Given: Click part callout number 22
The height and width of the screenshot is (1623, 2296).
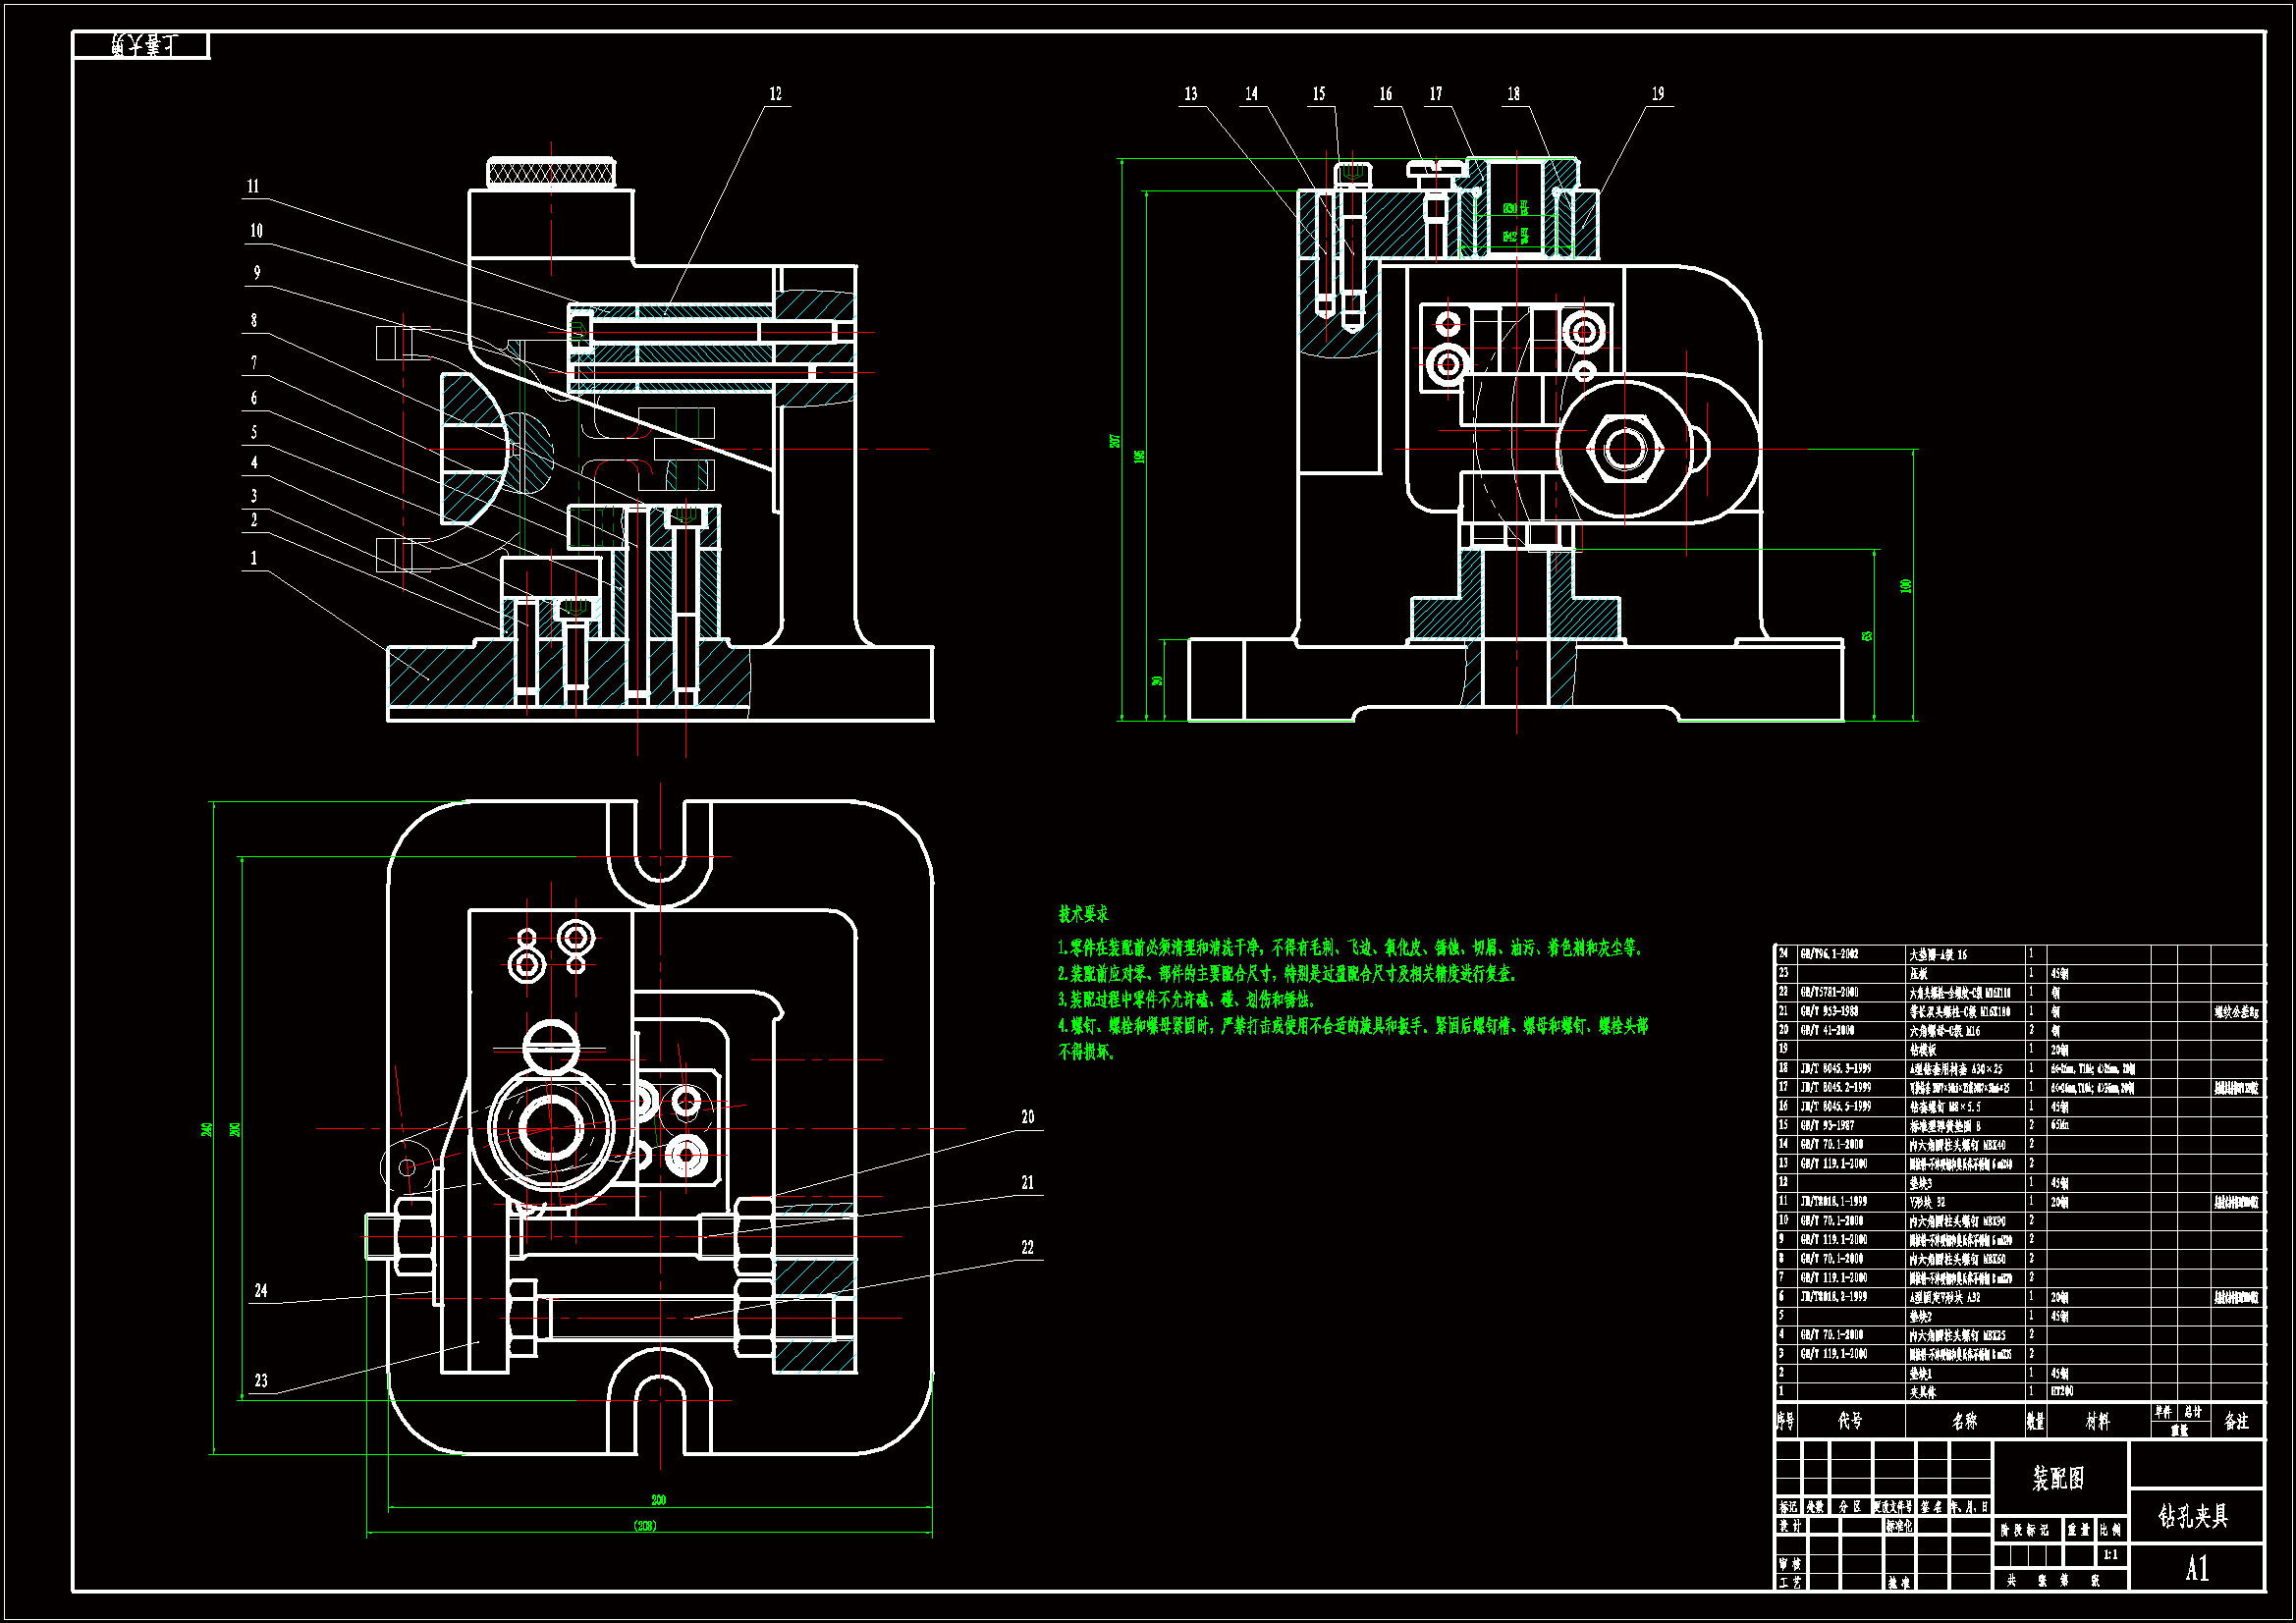Looking at the screenshot, I should tap(1027, 1248).
